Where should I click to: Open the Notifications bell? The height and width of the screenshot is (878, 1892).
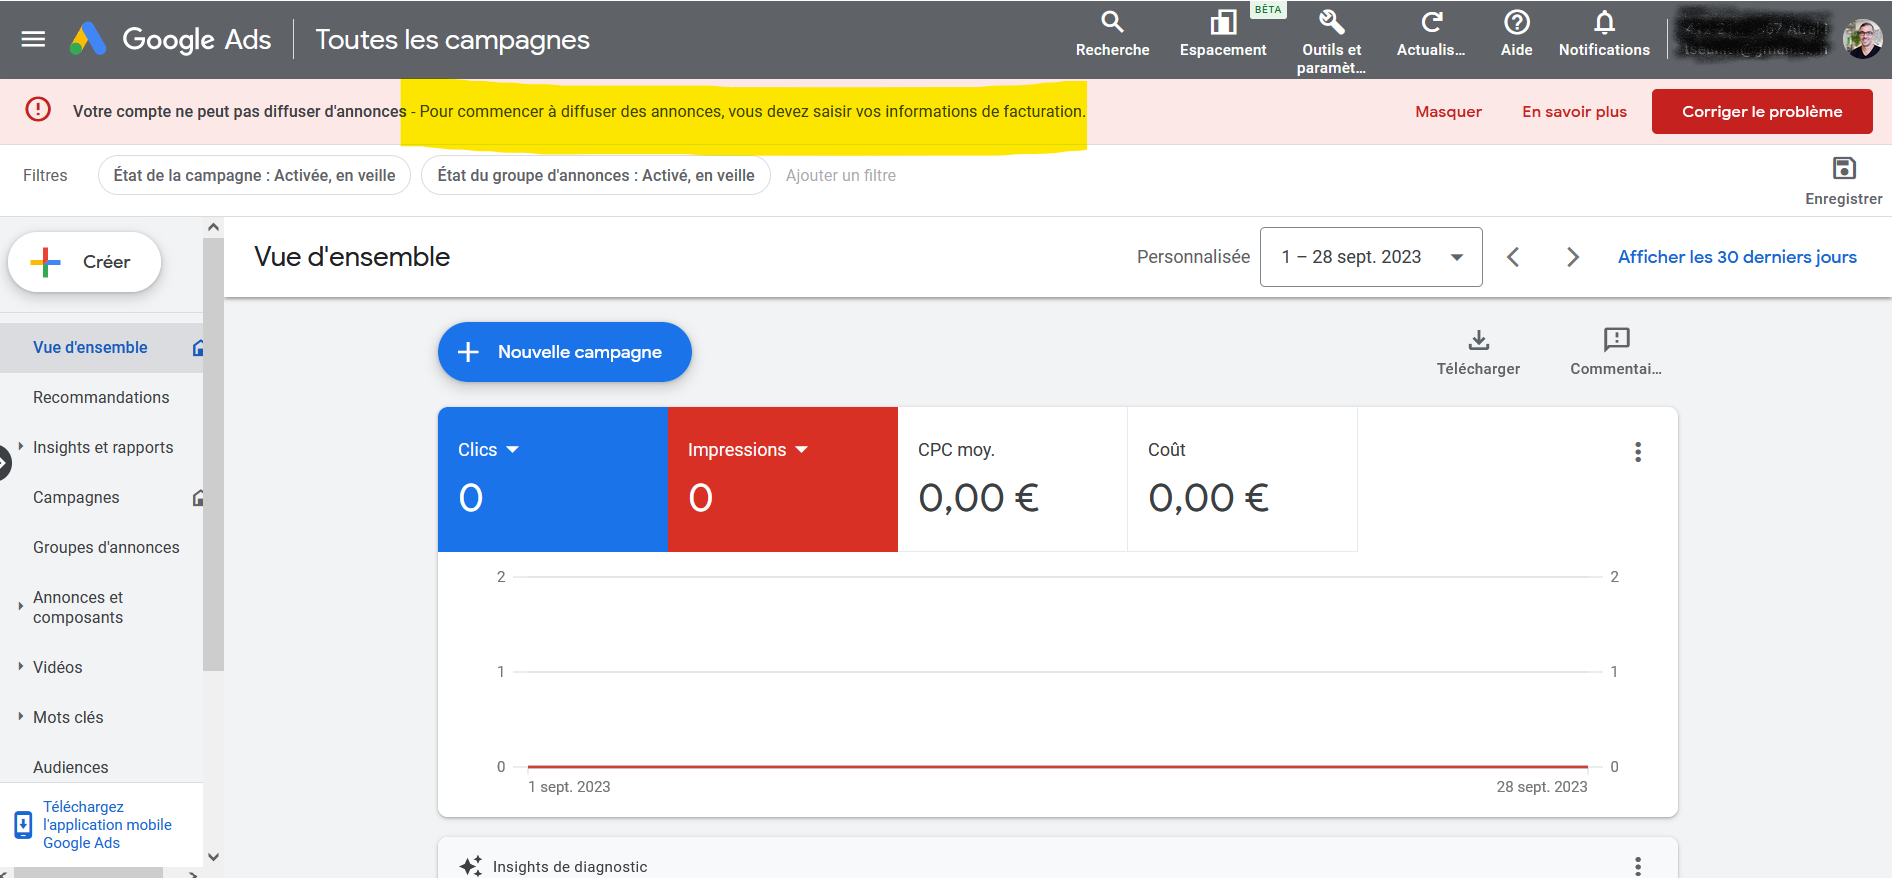[x=1604, y=23]
